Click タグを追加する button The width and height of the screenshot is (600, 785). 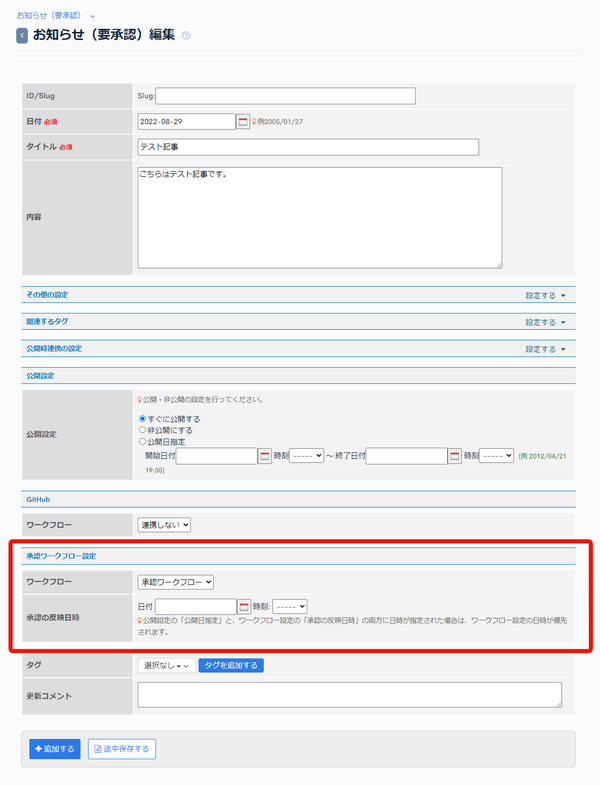(231, 665)
